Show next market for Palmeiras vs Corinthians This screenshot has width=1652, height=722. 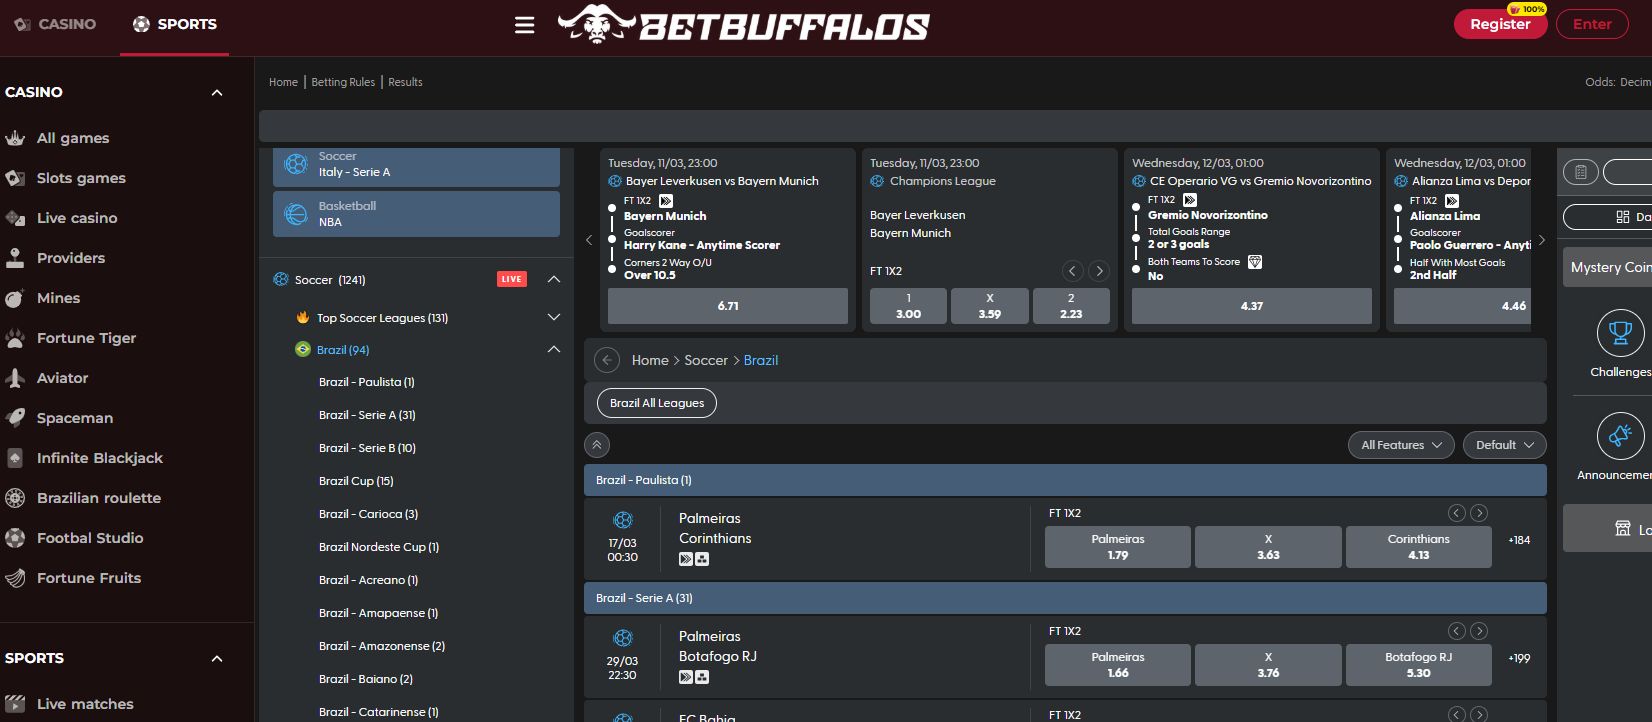1479,513
